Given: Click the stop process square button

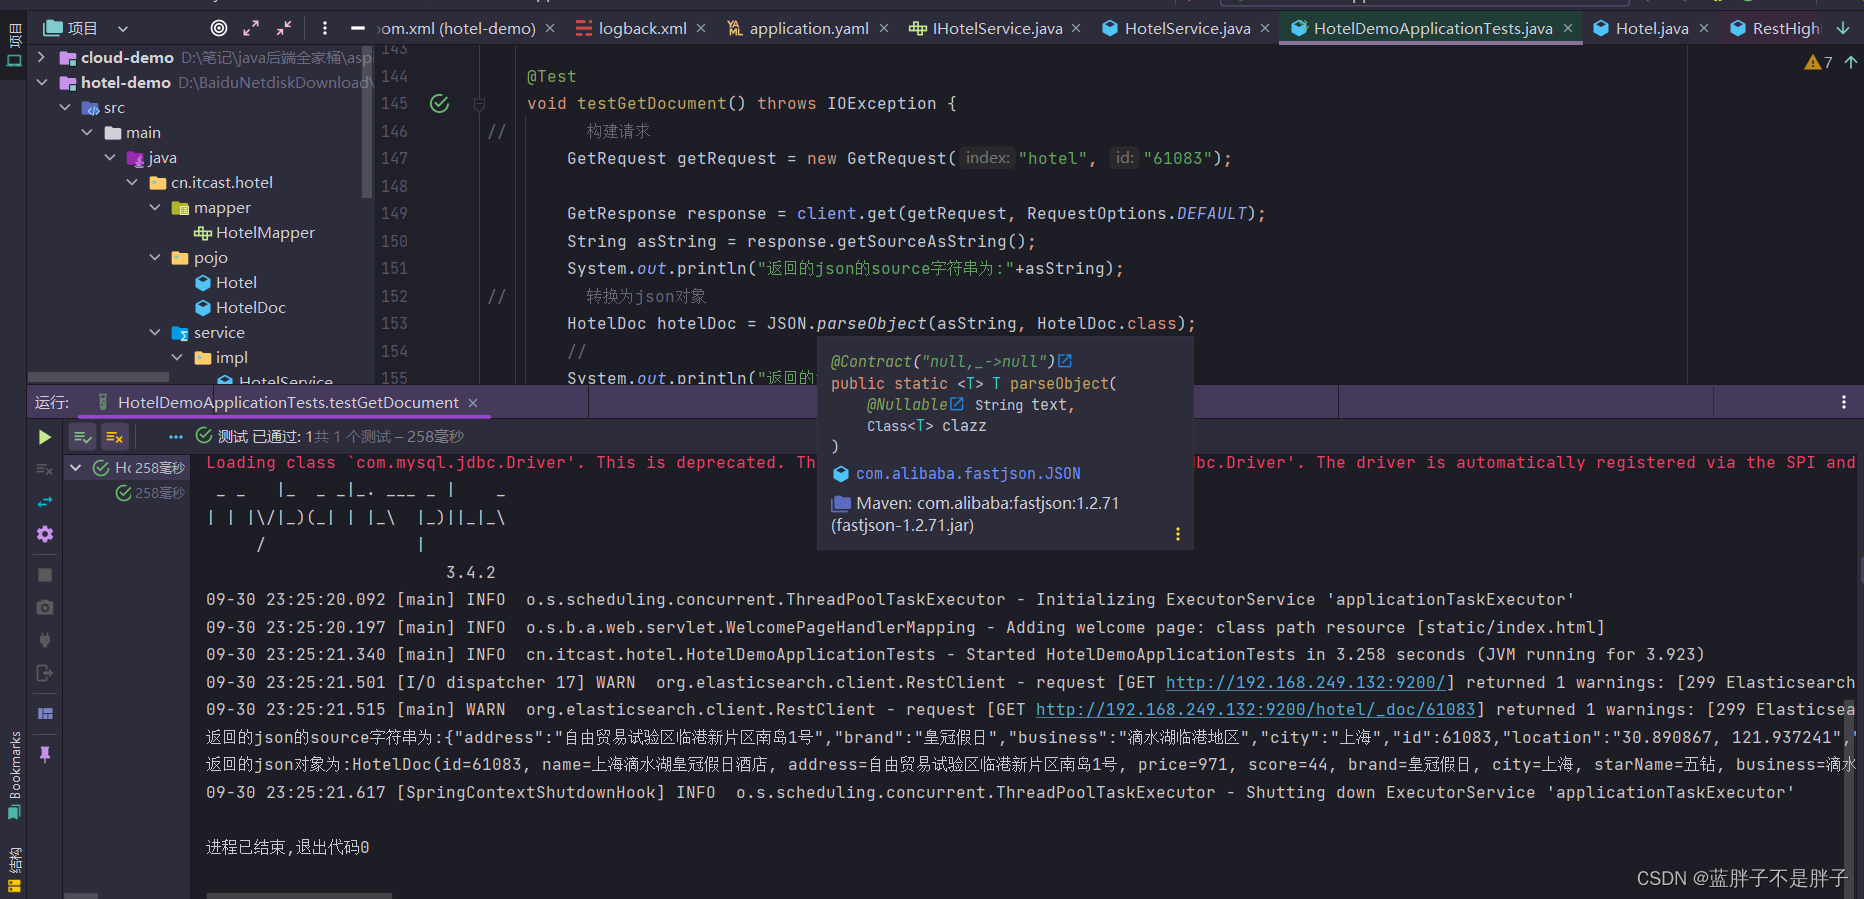Looking at the screenshot, I should [44, 575].
